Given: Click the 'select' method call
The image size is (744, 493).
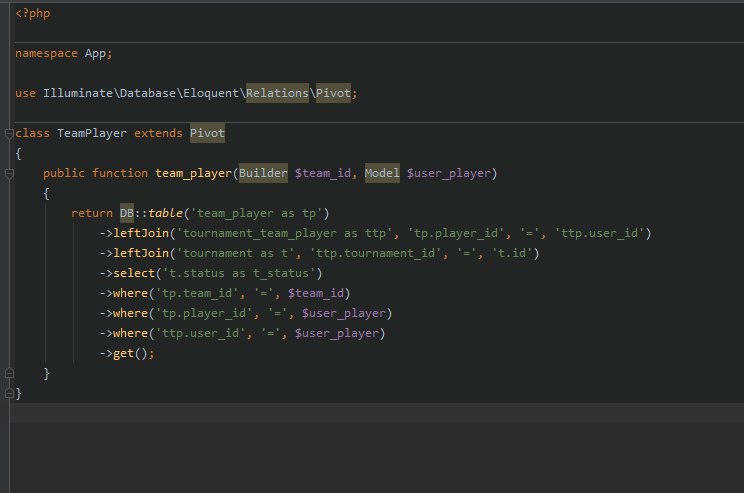Looking at the screenshot, I should (134, 273).
